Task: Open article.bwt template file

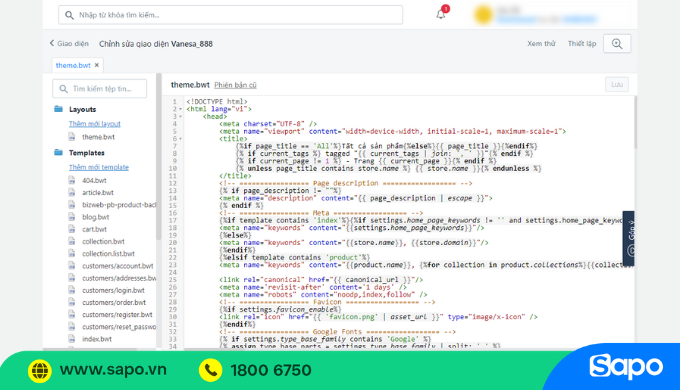Action: (98, 192)
